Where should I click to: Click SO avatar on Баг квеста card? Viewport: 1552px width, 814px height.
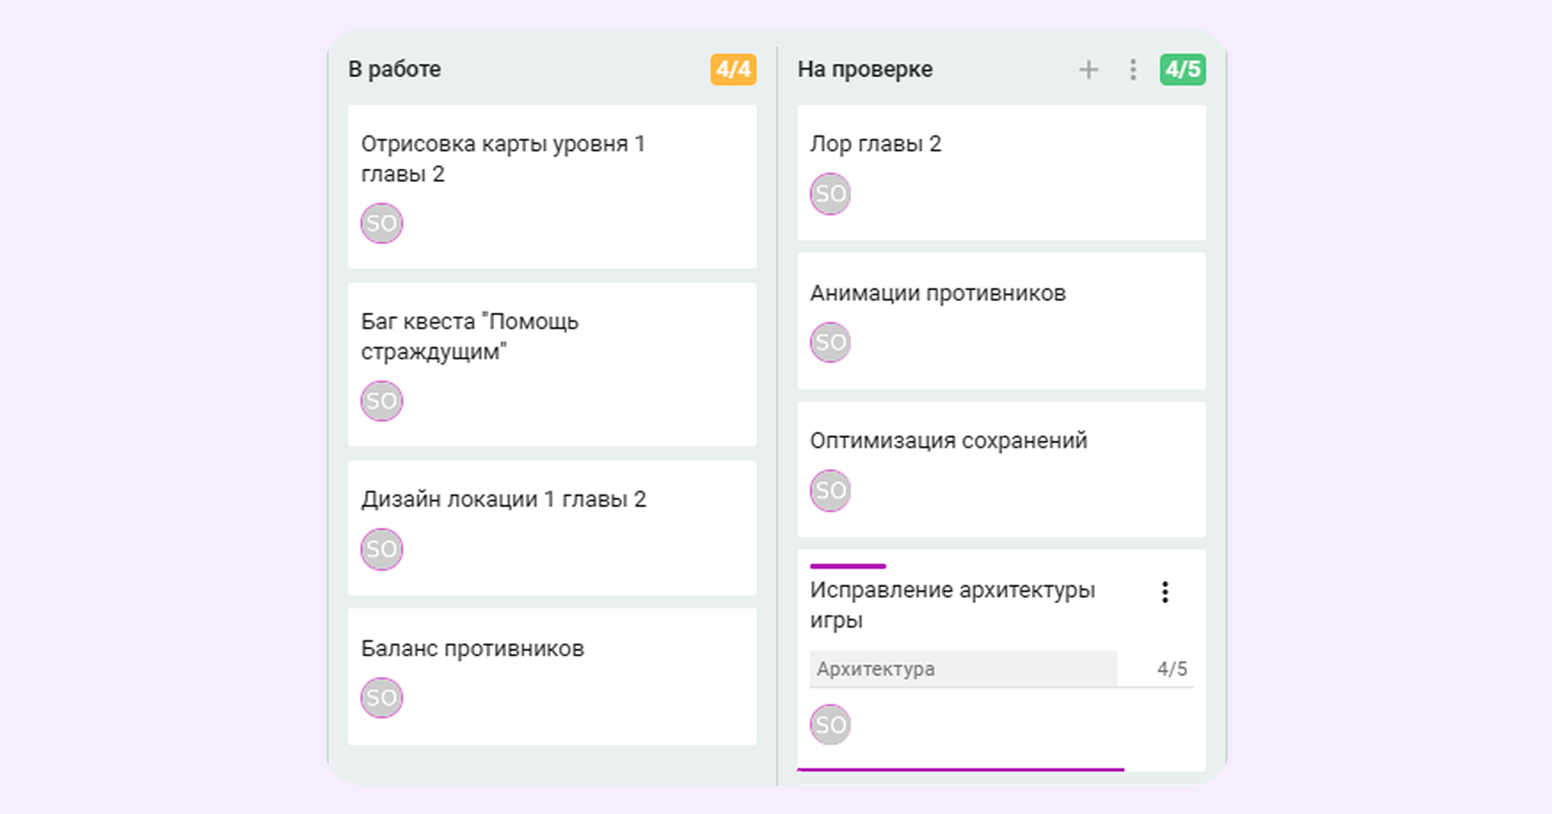click(x=382, y=401)
